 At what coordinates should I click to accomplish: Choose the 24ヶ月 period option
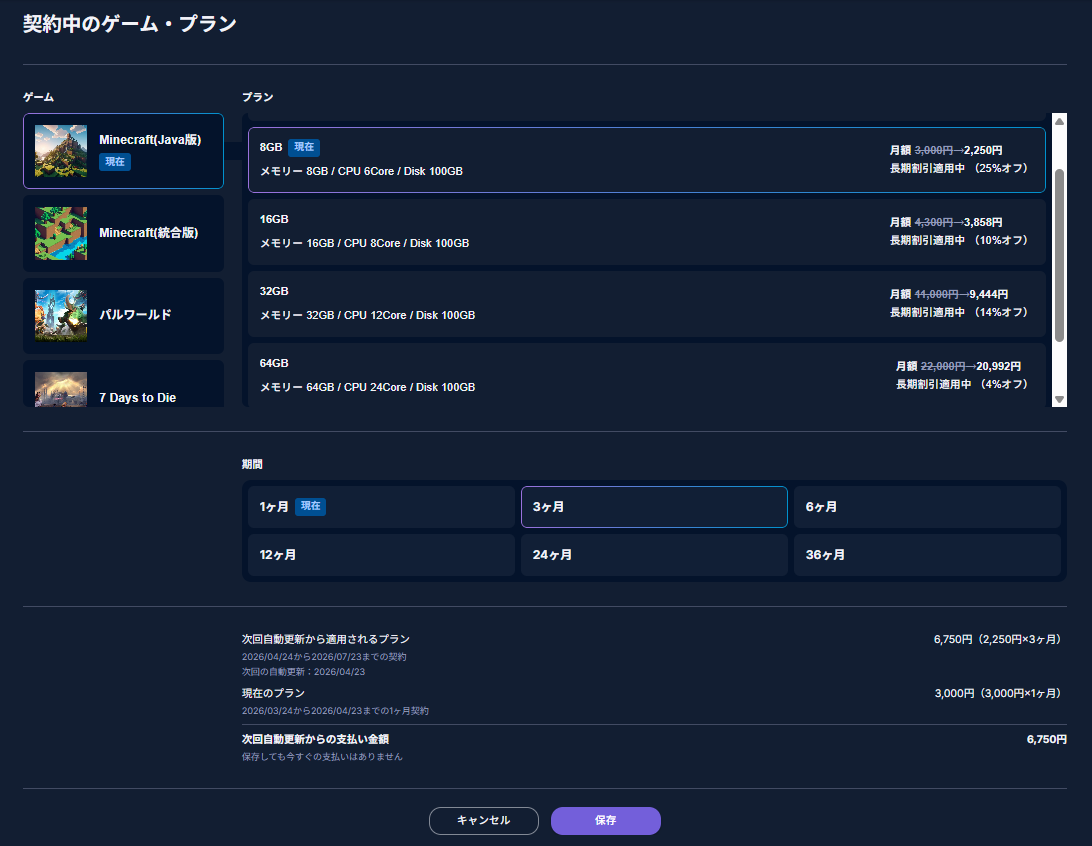pyautogui.click(x=654, y=555)
